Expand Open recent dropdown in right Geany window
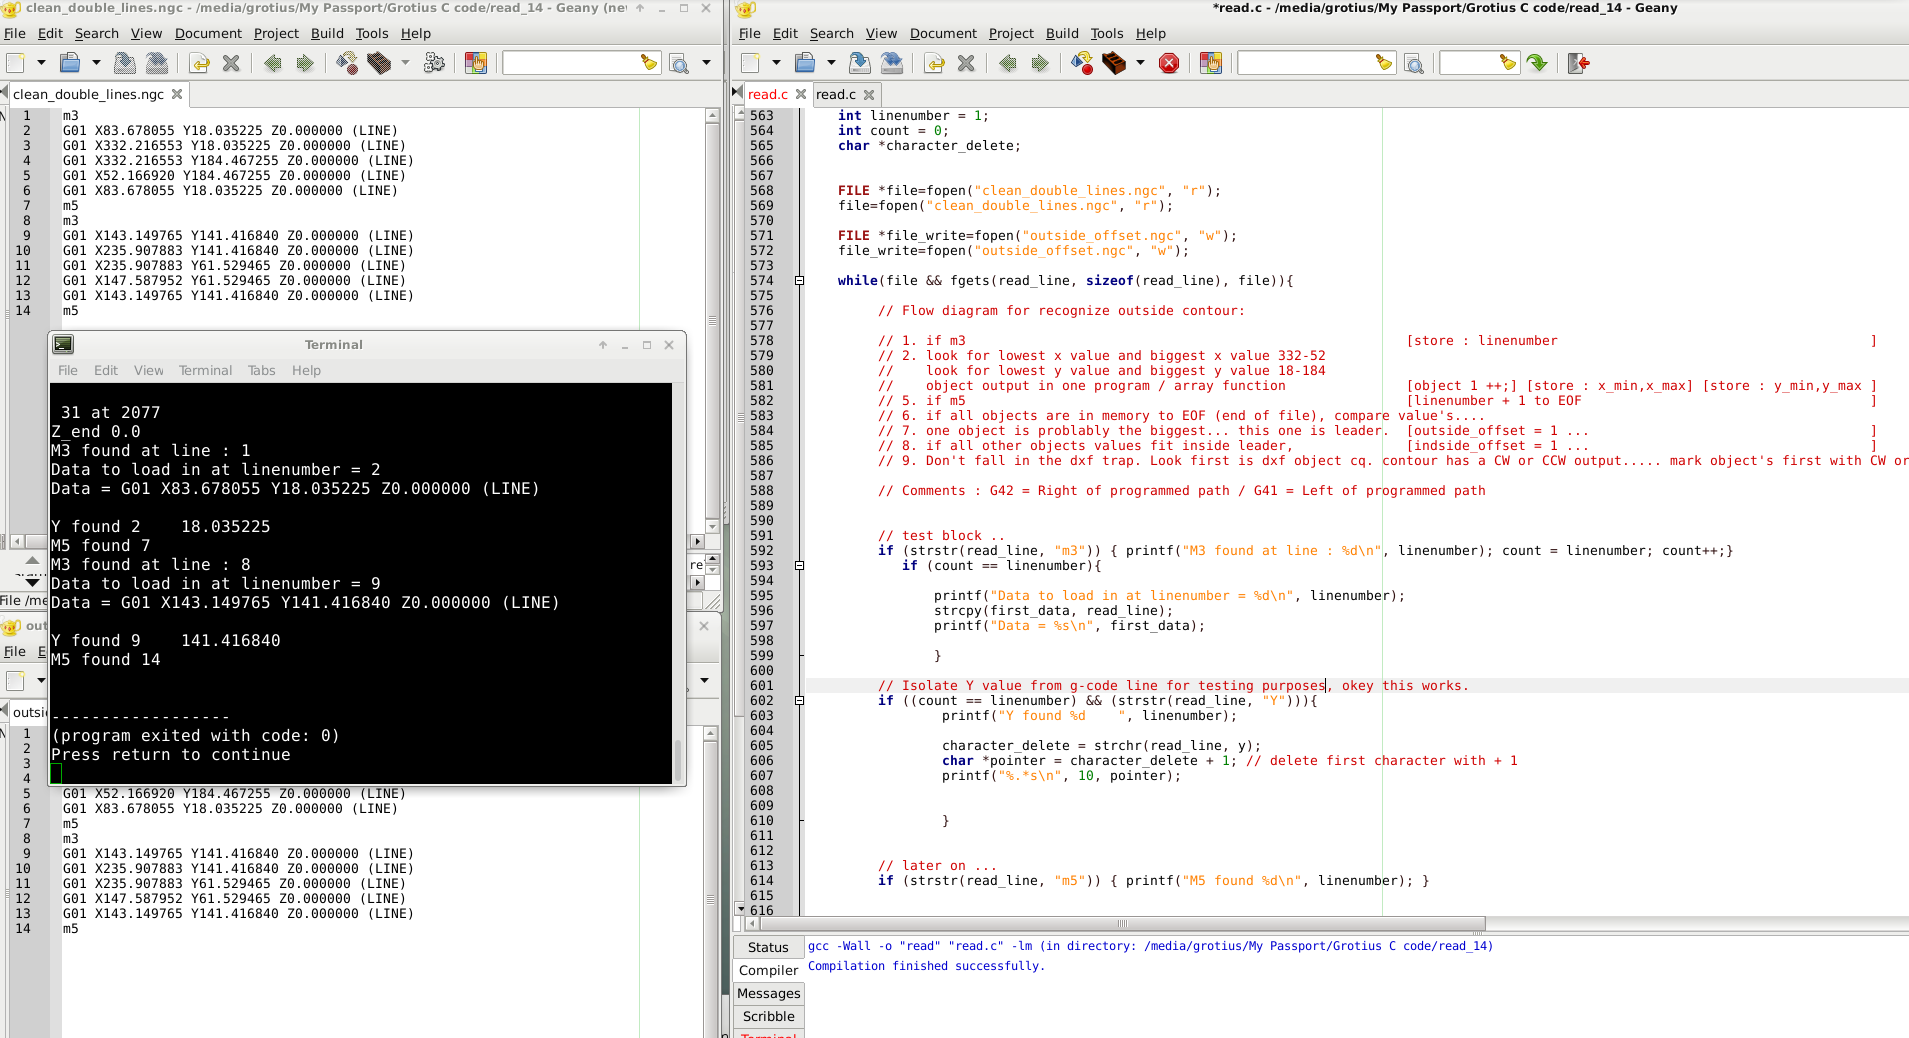The width and height of the screenshot is (1909, 1038). point(831,63)
